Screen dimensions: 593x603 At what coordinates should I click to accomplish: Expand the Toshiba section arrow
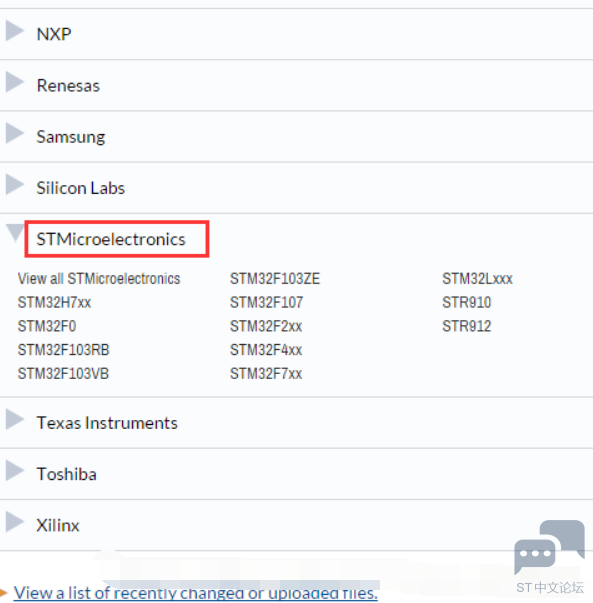(15, 471)
